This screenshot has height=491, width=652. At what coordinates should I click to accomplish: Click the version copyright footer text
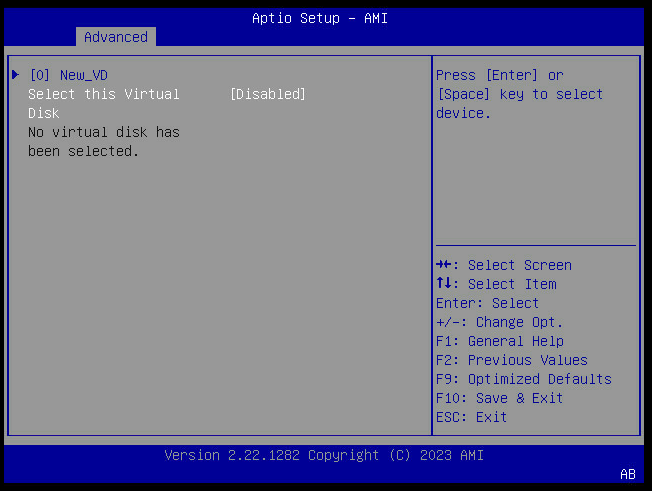(x=324, y=455)
